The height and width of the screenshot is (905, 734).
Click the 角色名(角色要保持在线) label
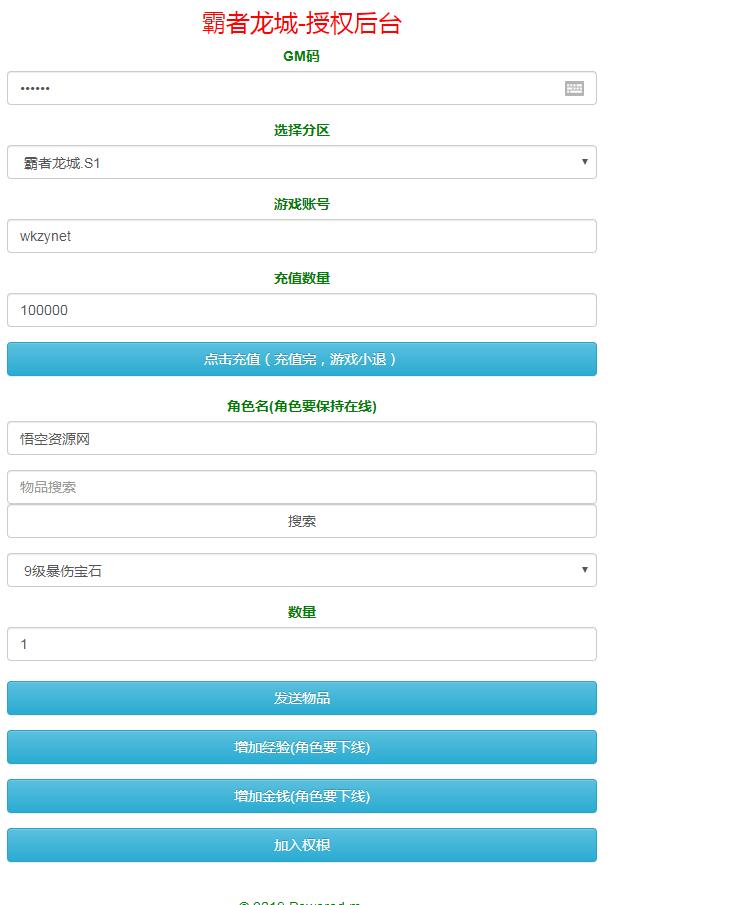tap(301, 406)
